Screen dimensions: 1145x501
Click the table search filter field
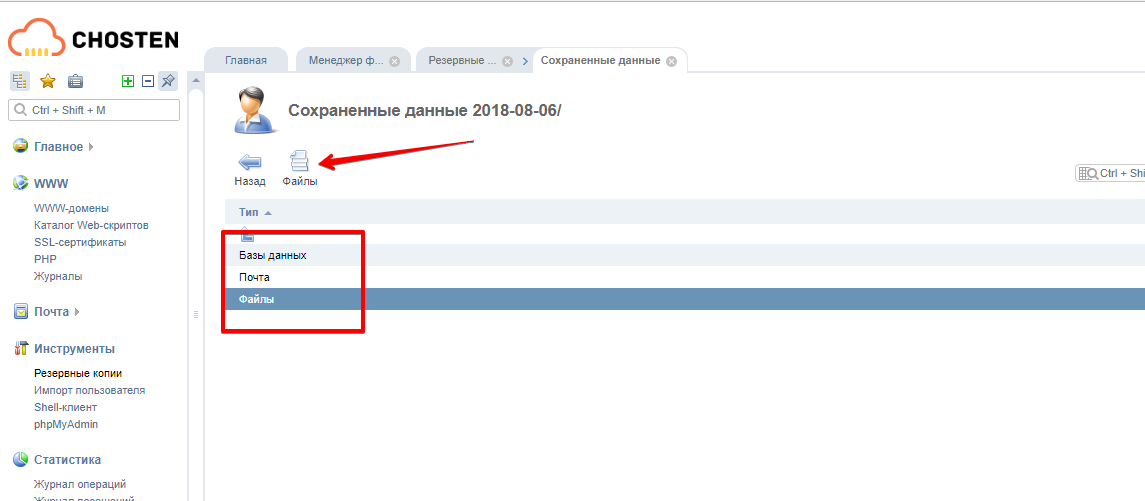pyautogui.click(x=1110, y=173)
